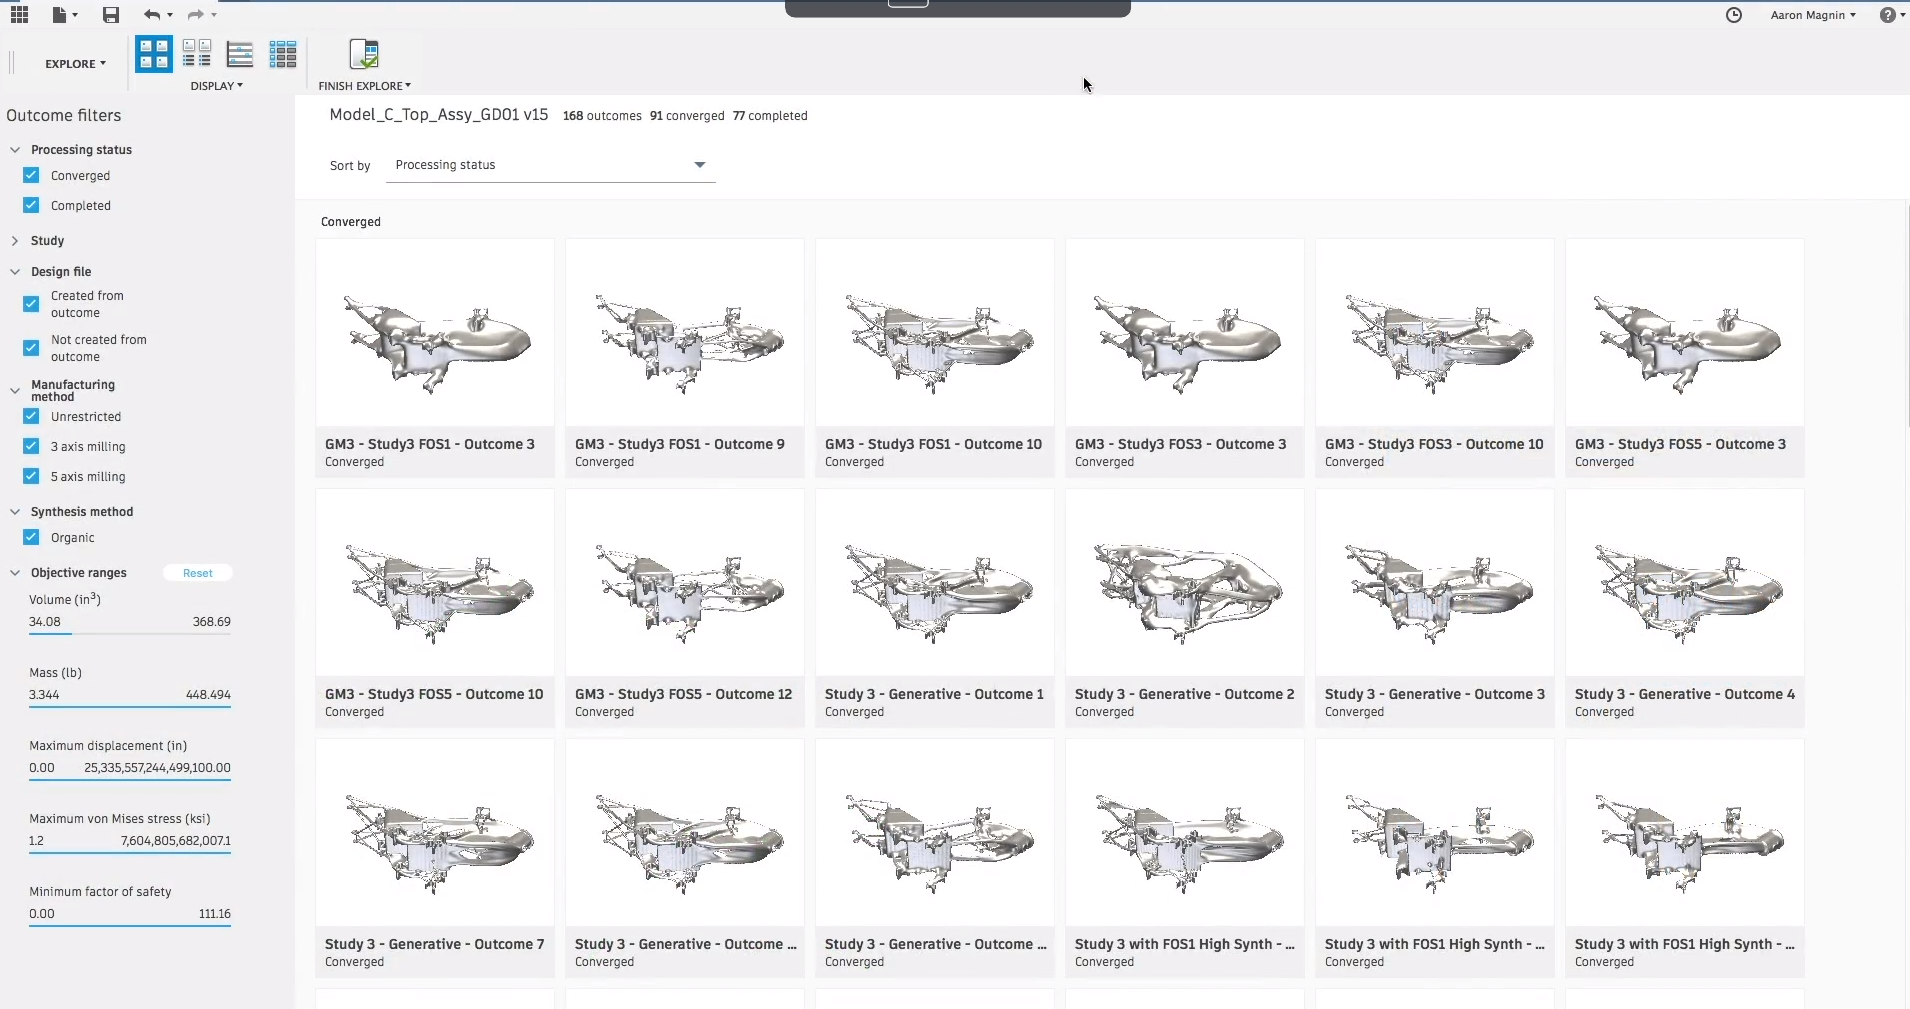Uncheck the Organic synthesis method filter
This screenshot has height=1009, width=1910.
point(31,537)
